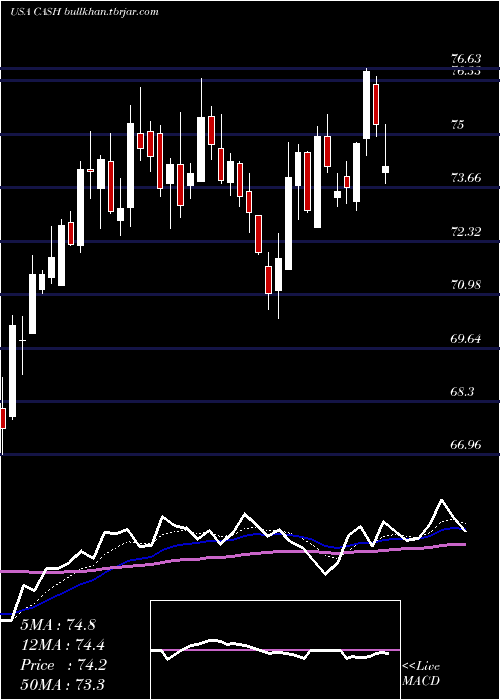Click the 70.98 price level label
The width and height of the screenshot is (500, 700).
466,284
